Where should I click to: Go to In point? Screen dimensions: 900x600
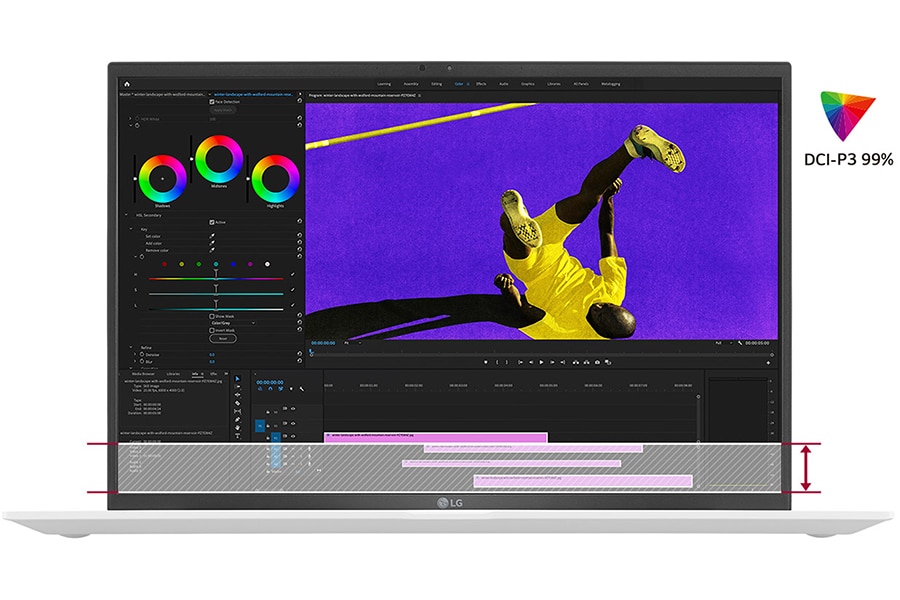[520, 362]
